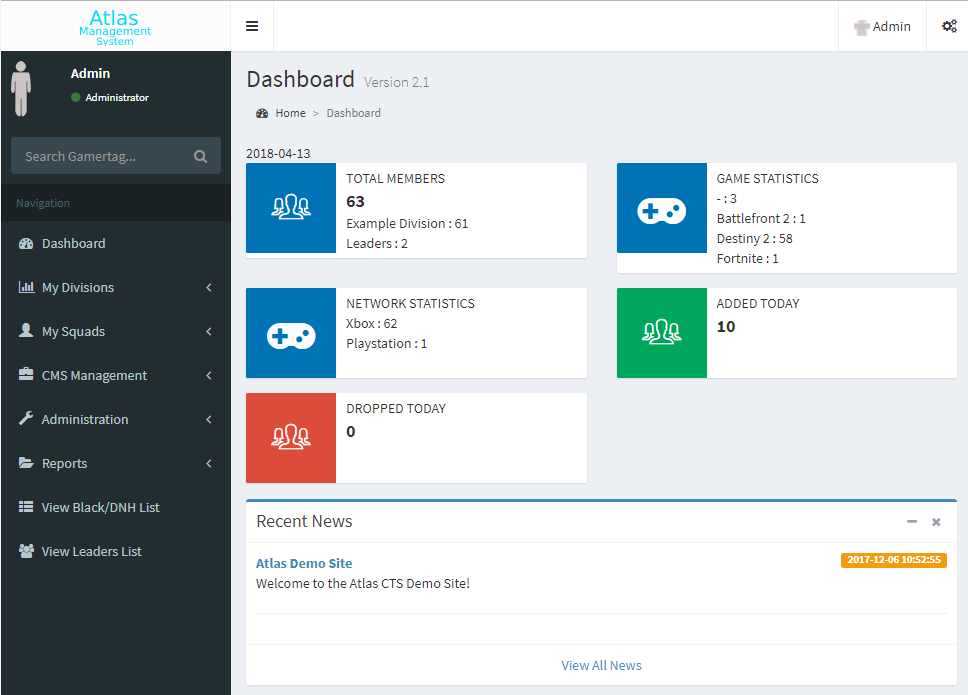The image size is (968, 695).
Task: Click the green Added Today icon
Action: coord(661,333)
